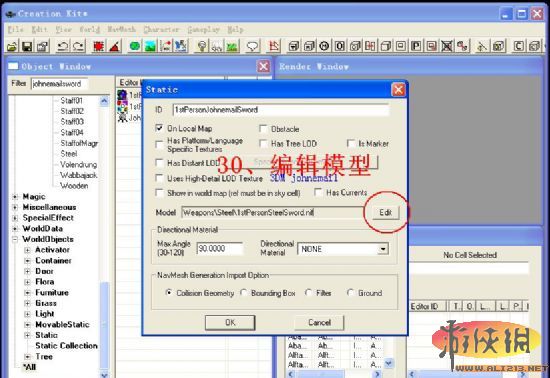Select Static in the object tree

(x=46, y=335)
